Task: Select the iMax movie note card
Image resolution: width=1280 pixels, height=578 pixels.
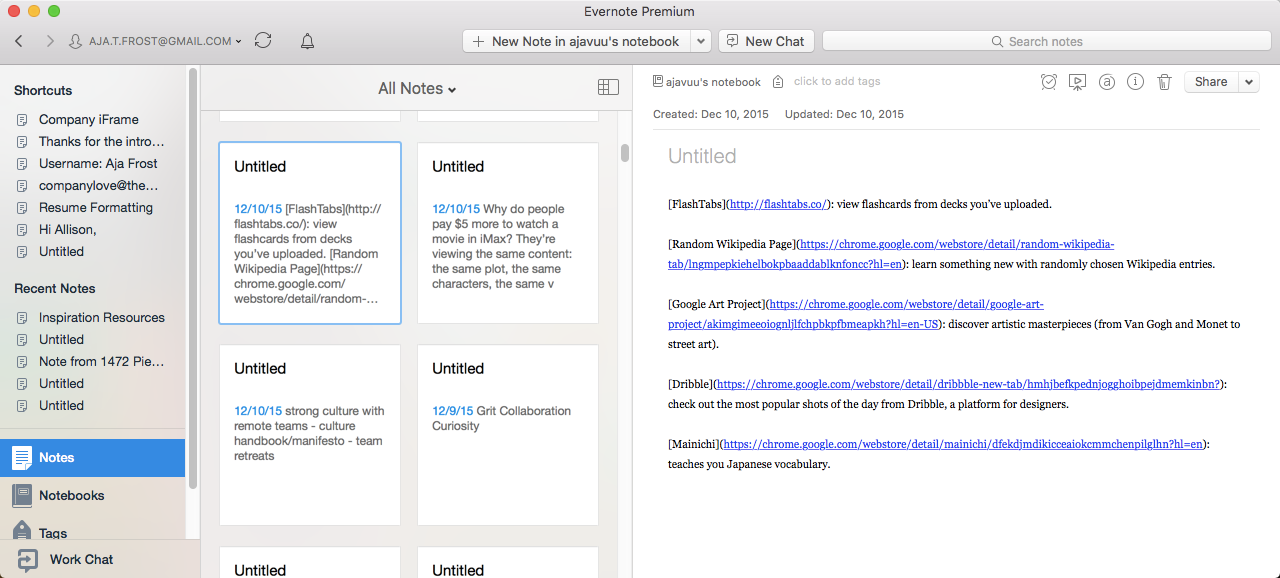Action: coord(508,233)
